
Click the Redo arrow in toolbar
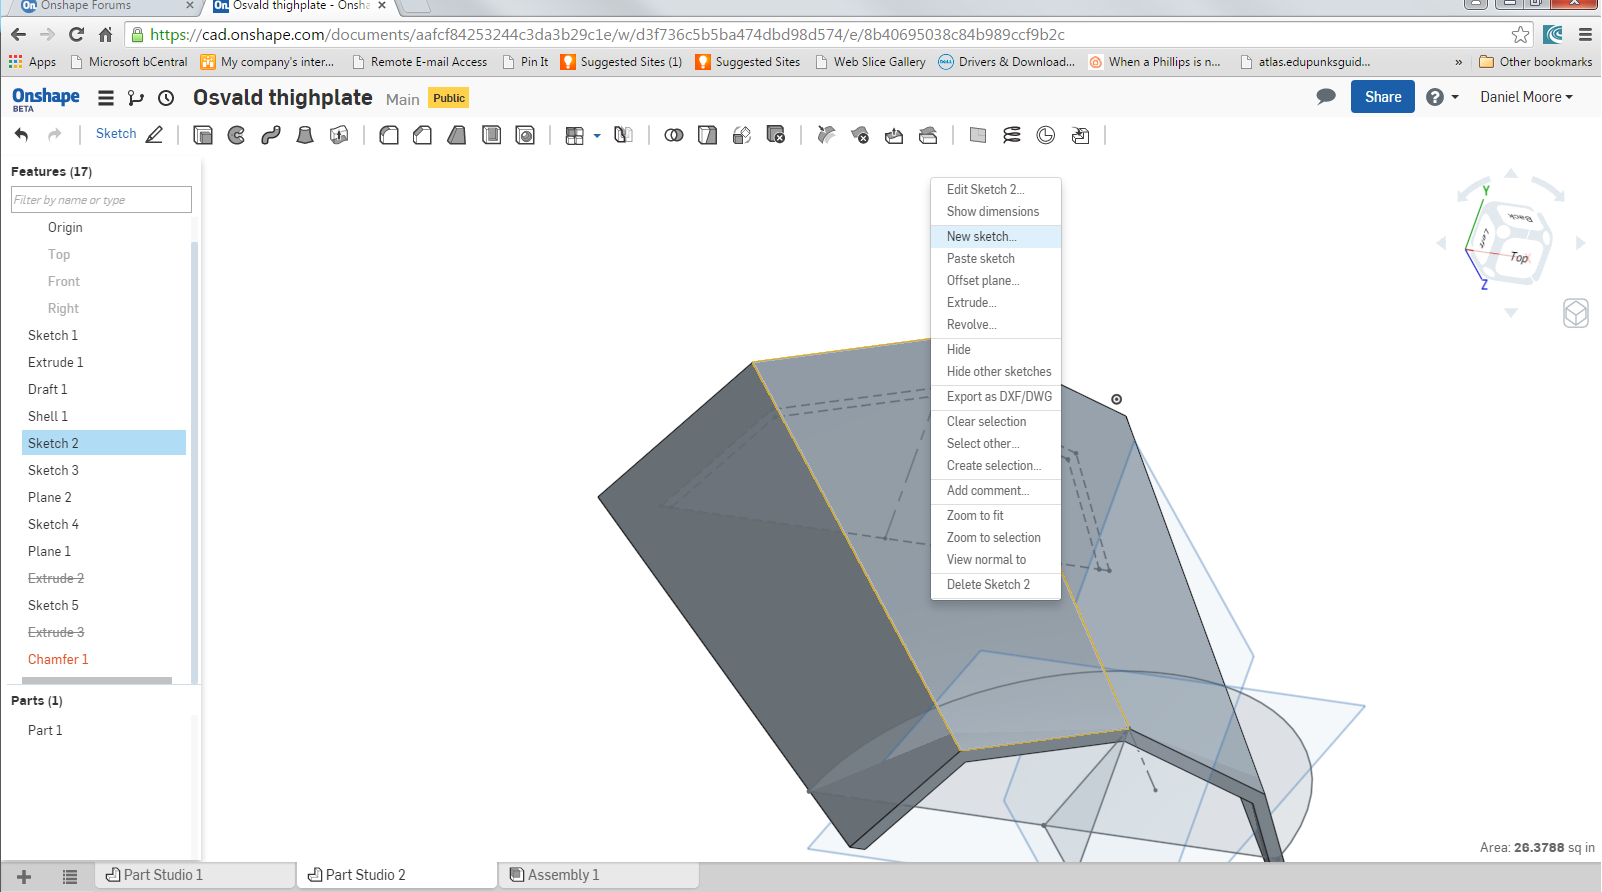pyautogui.click(x=55, y=135)
